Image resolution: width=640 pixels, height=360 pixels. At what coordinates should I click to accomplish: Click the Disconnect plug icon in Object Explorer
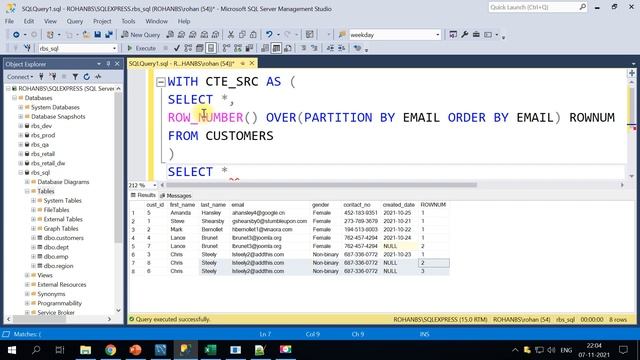[x=53, y=76]
